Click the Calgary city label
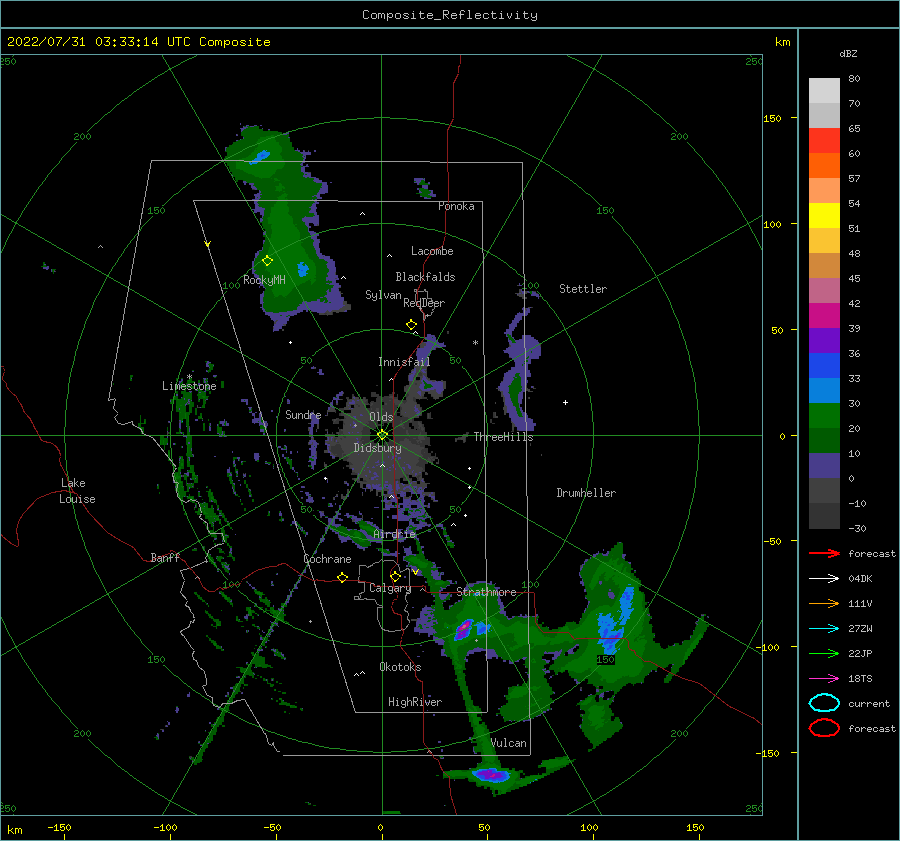The image size is (900, 841). tap(390, 588)
